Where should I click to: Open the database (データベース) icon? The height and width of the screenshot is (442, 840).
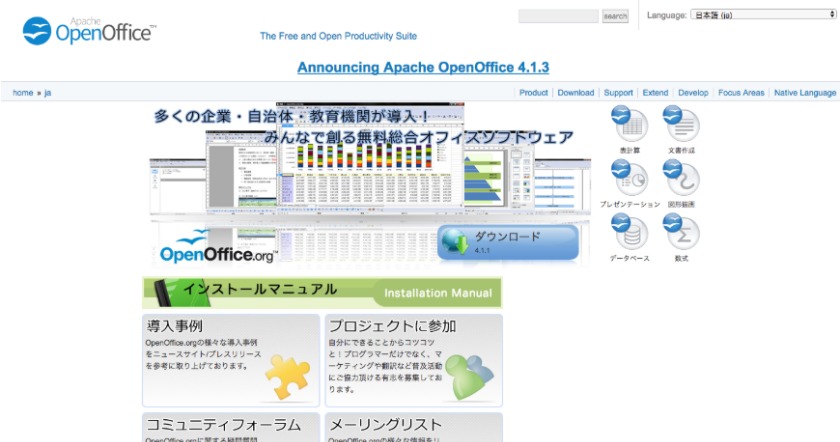(629, 232)
